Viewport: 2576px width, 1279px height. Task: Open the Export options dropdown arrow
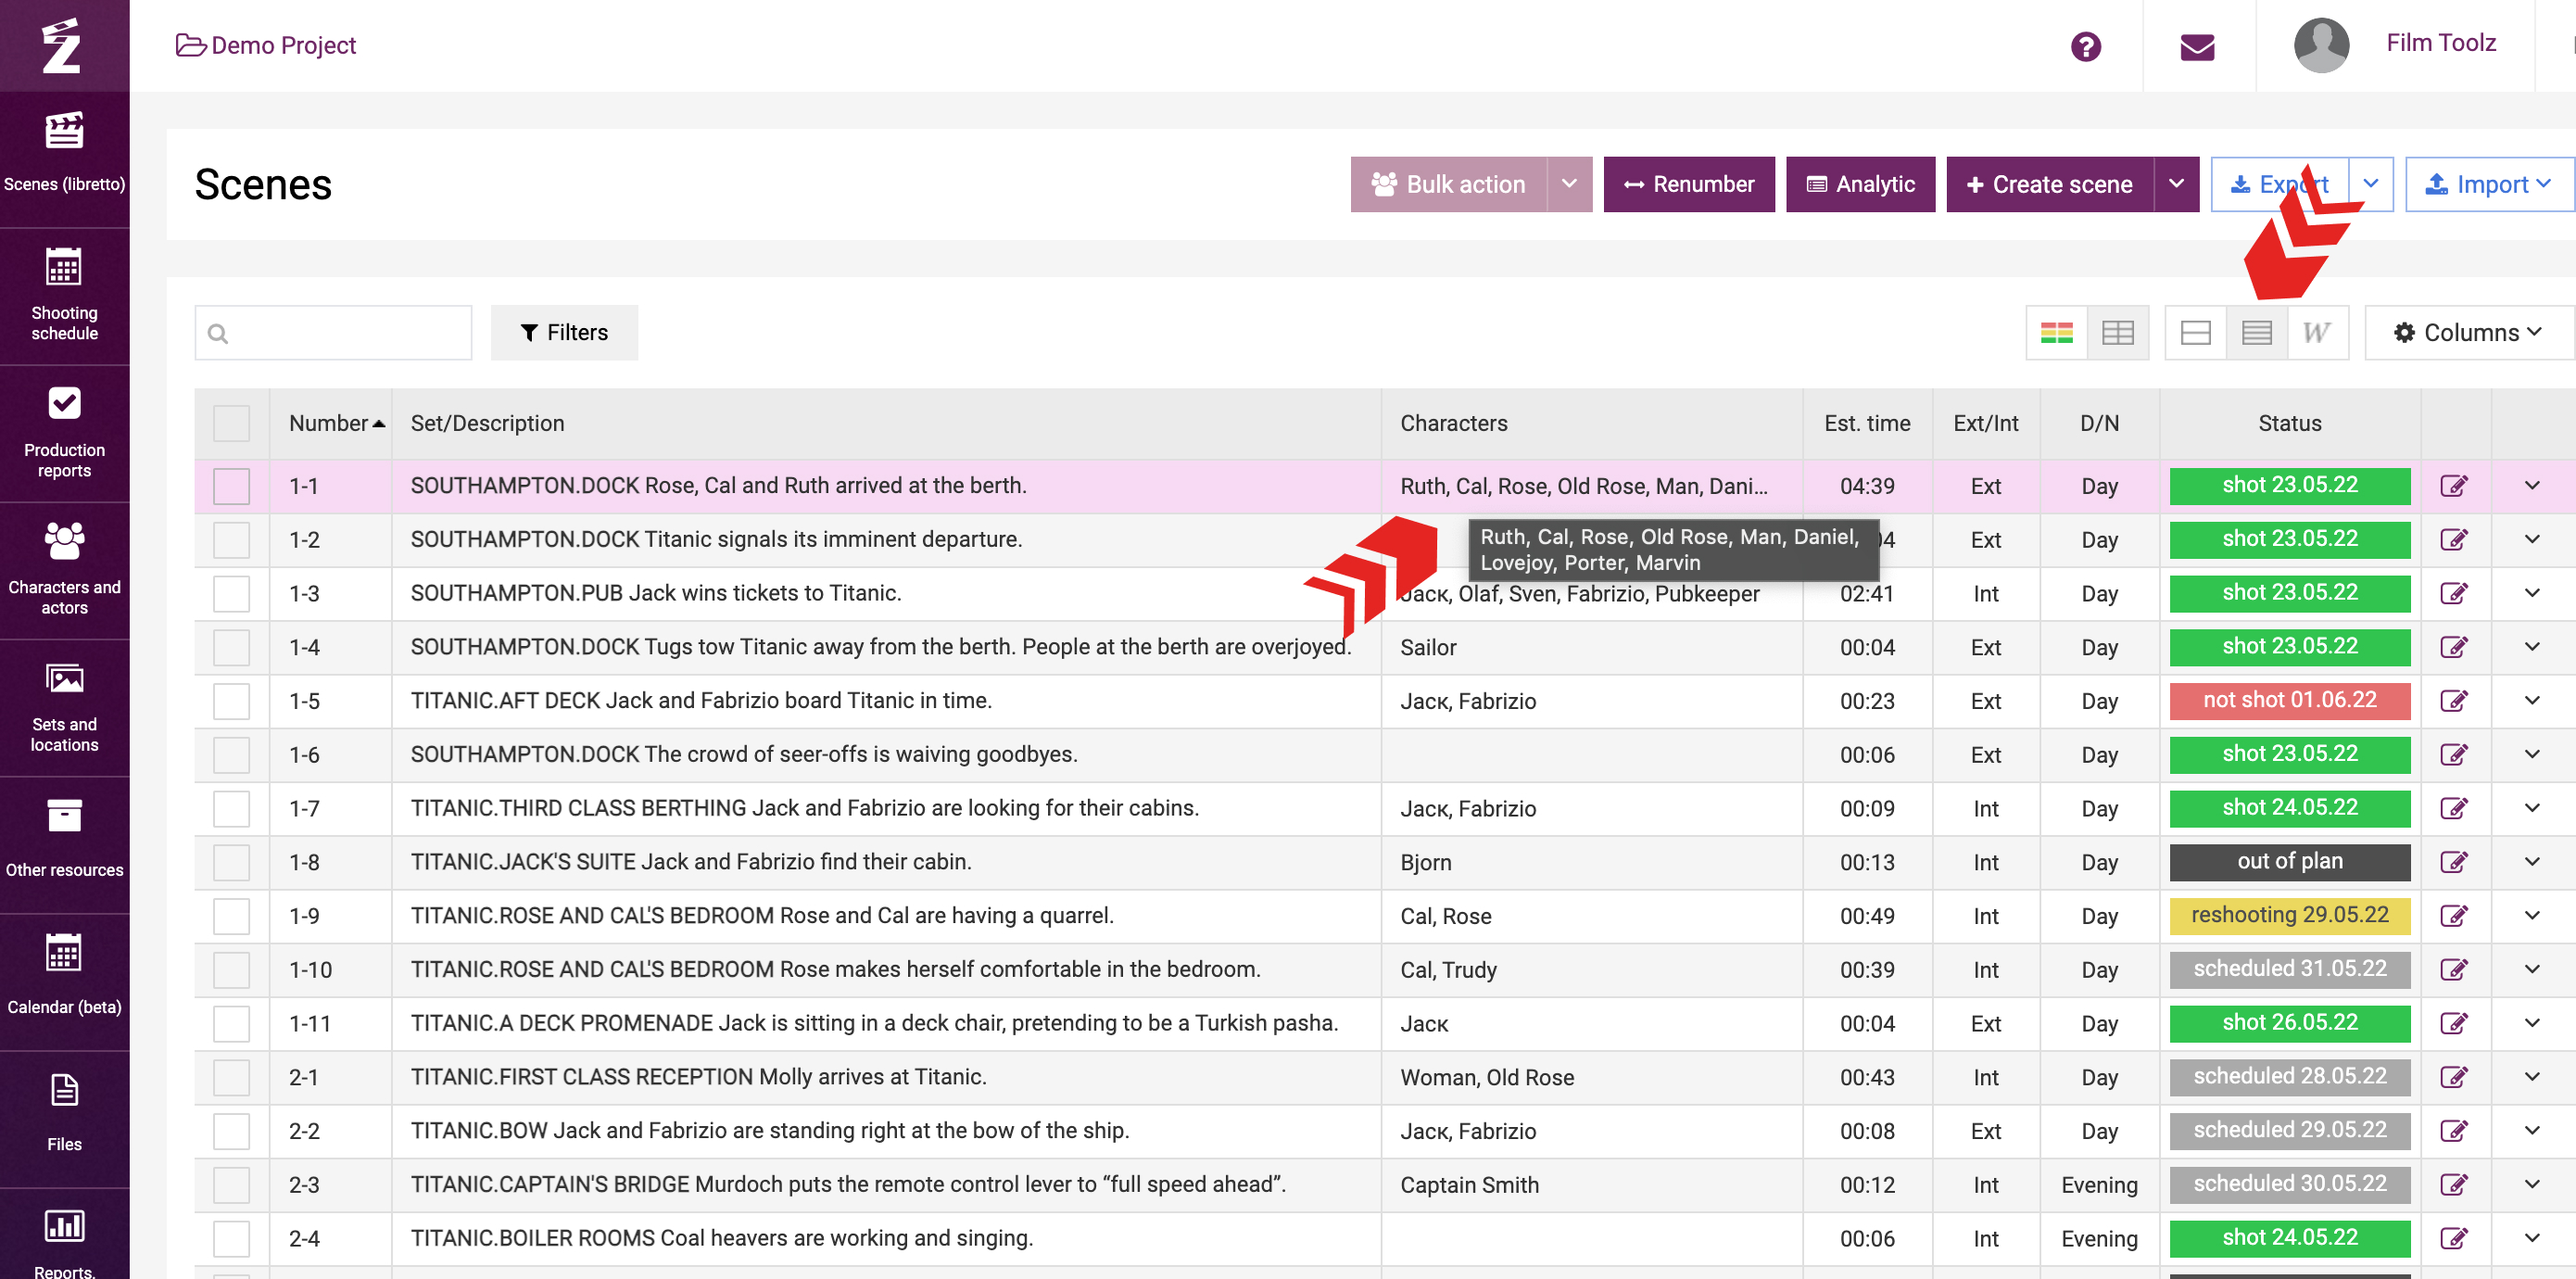click(2370, 184)
